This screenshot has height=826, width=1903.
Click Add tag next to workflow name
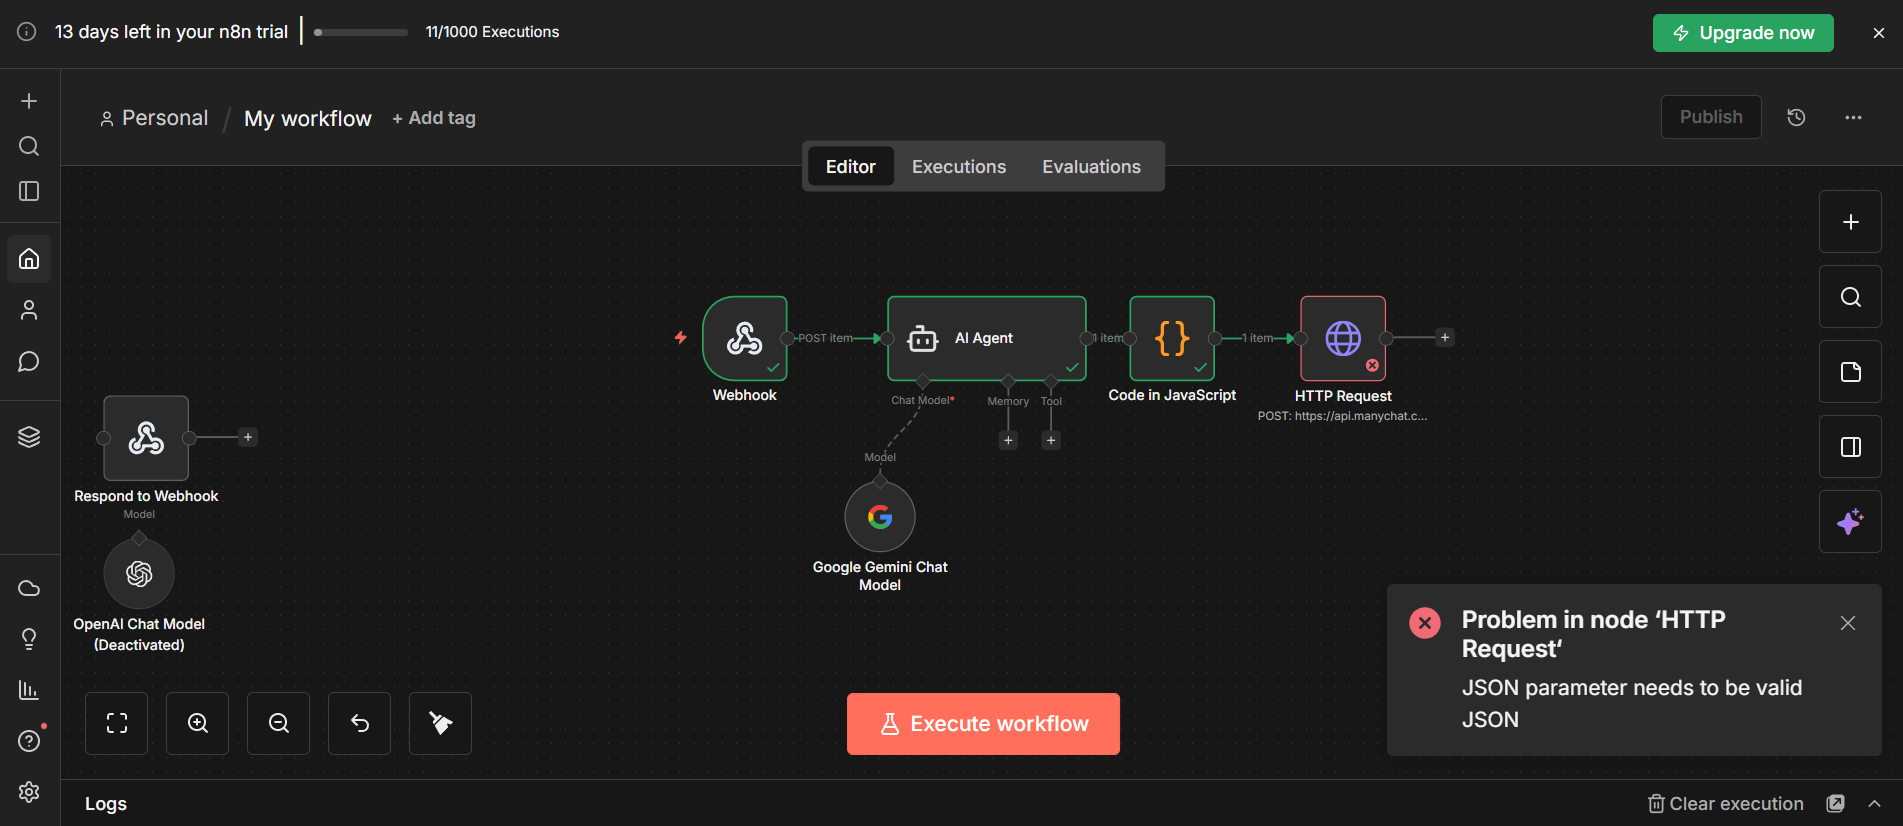click(x=434, y=118)
